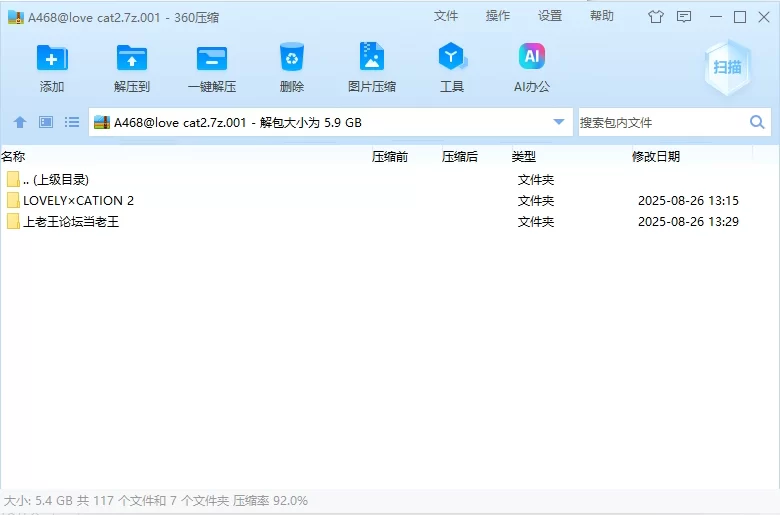Open the 文件 menu

pos(446,16)
